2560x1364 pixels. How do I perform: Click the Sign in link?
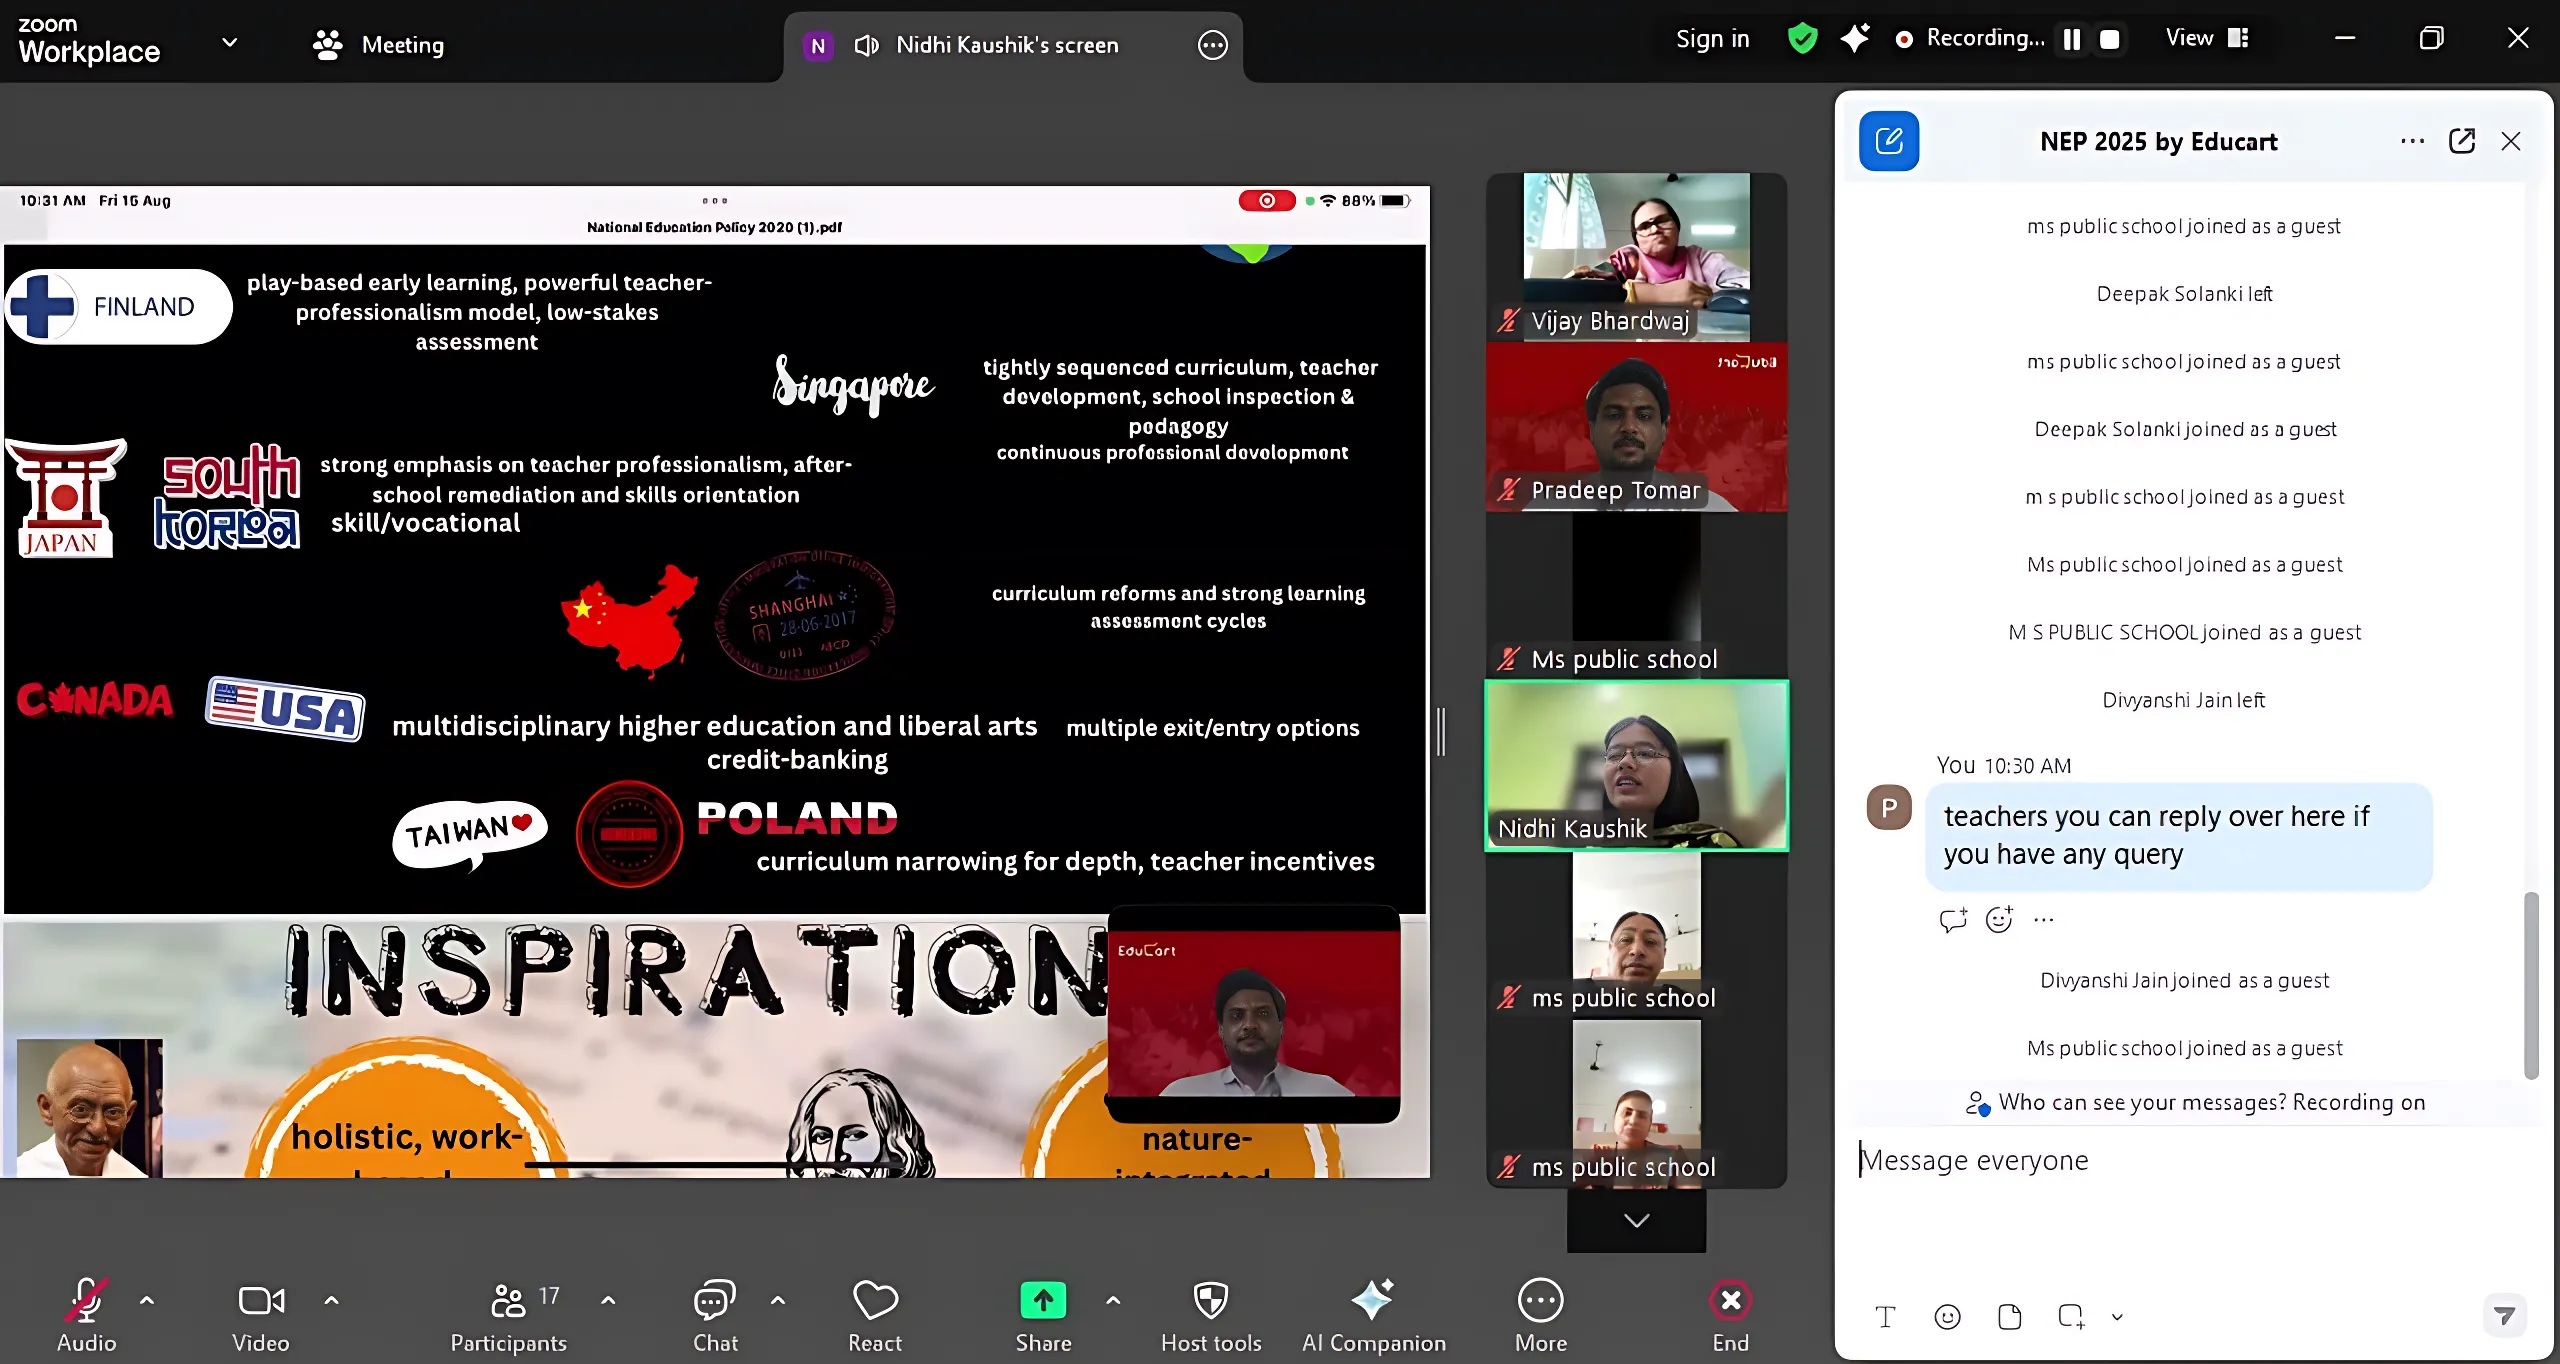[x=1713, y=39]
